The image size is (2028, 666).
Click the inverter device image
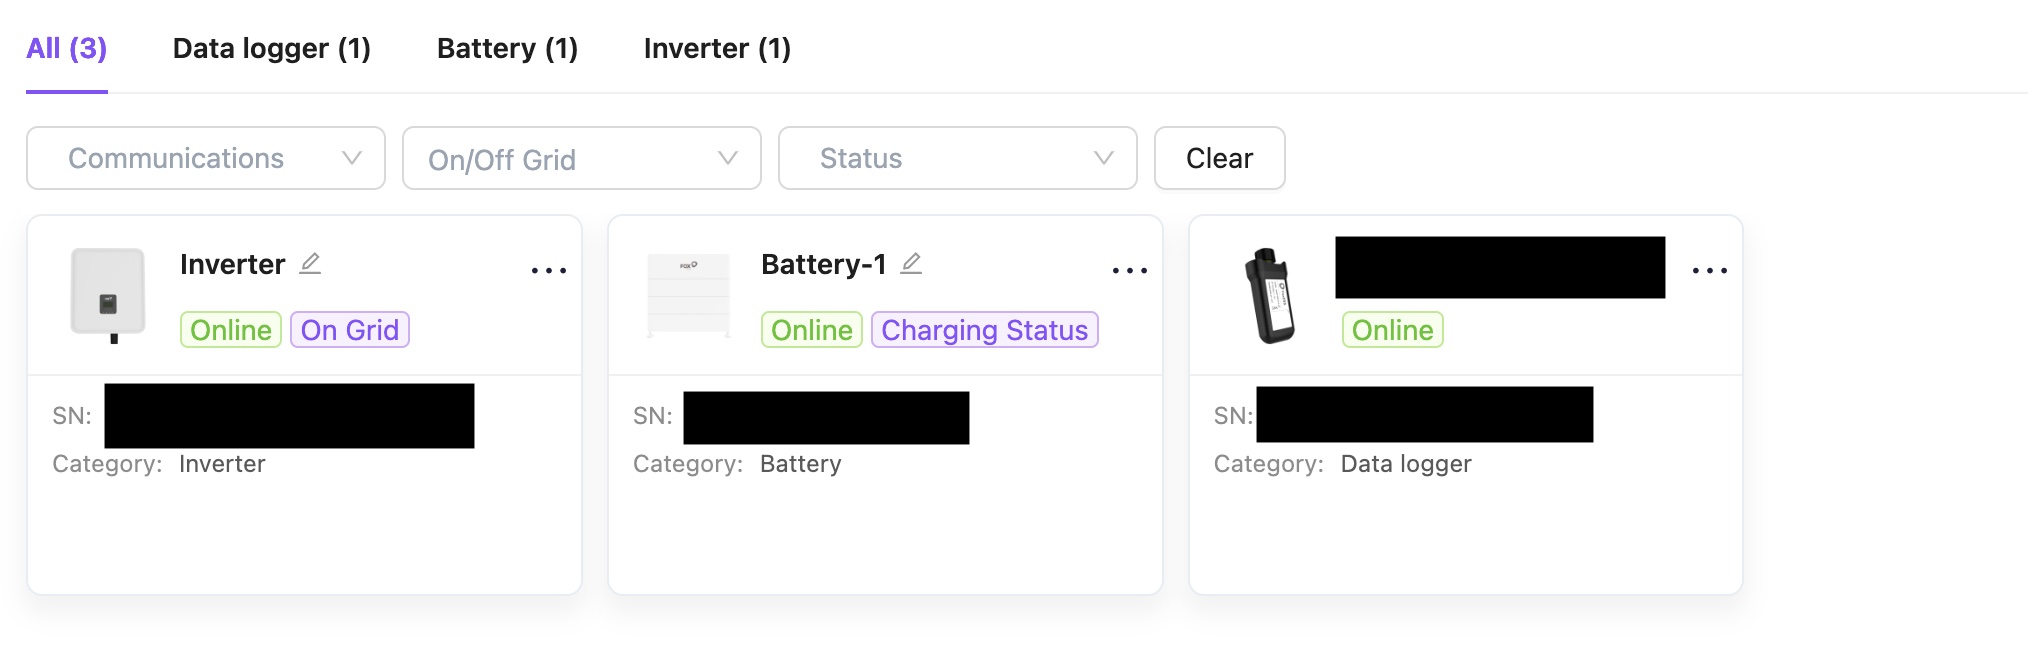(x=108, y=294)
